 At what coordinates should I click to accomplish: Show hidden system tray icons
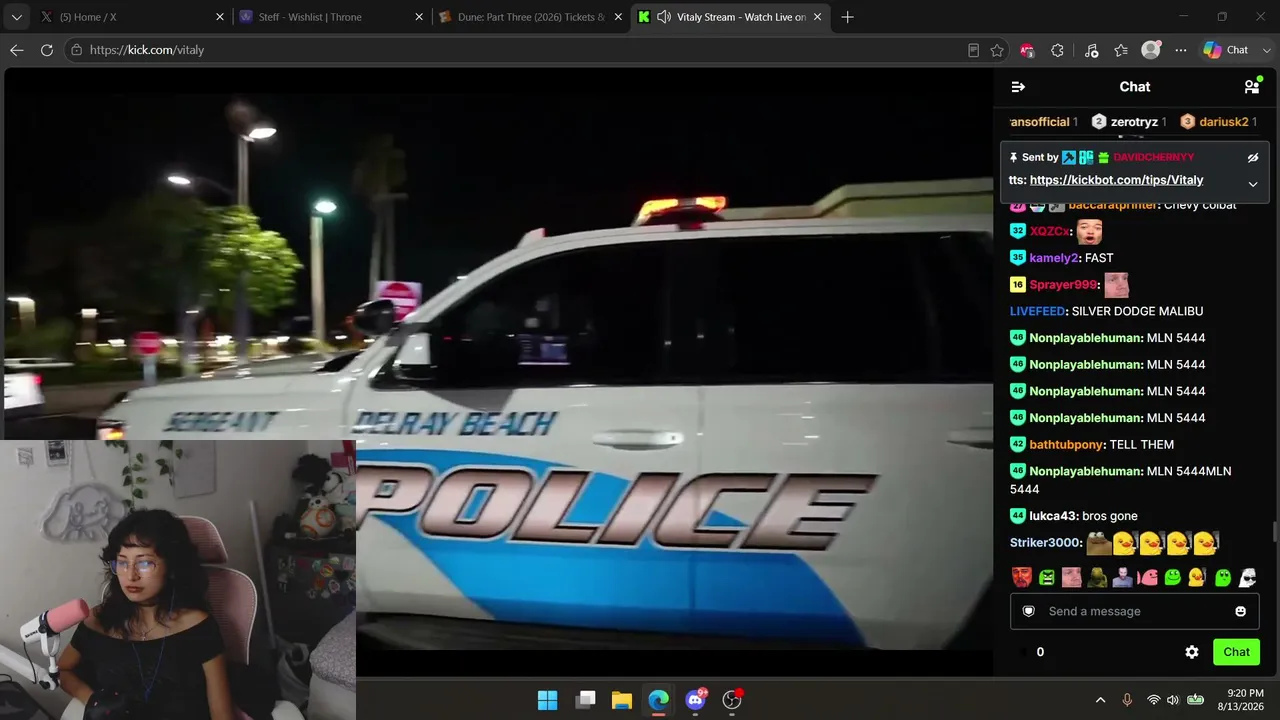point(1101,700)
